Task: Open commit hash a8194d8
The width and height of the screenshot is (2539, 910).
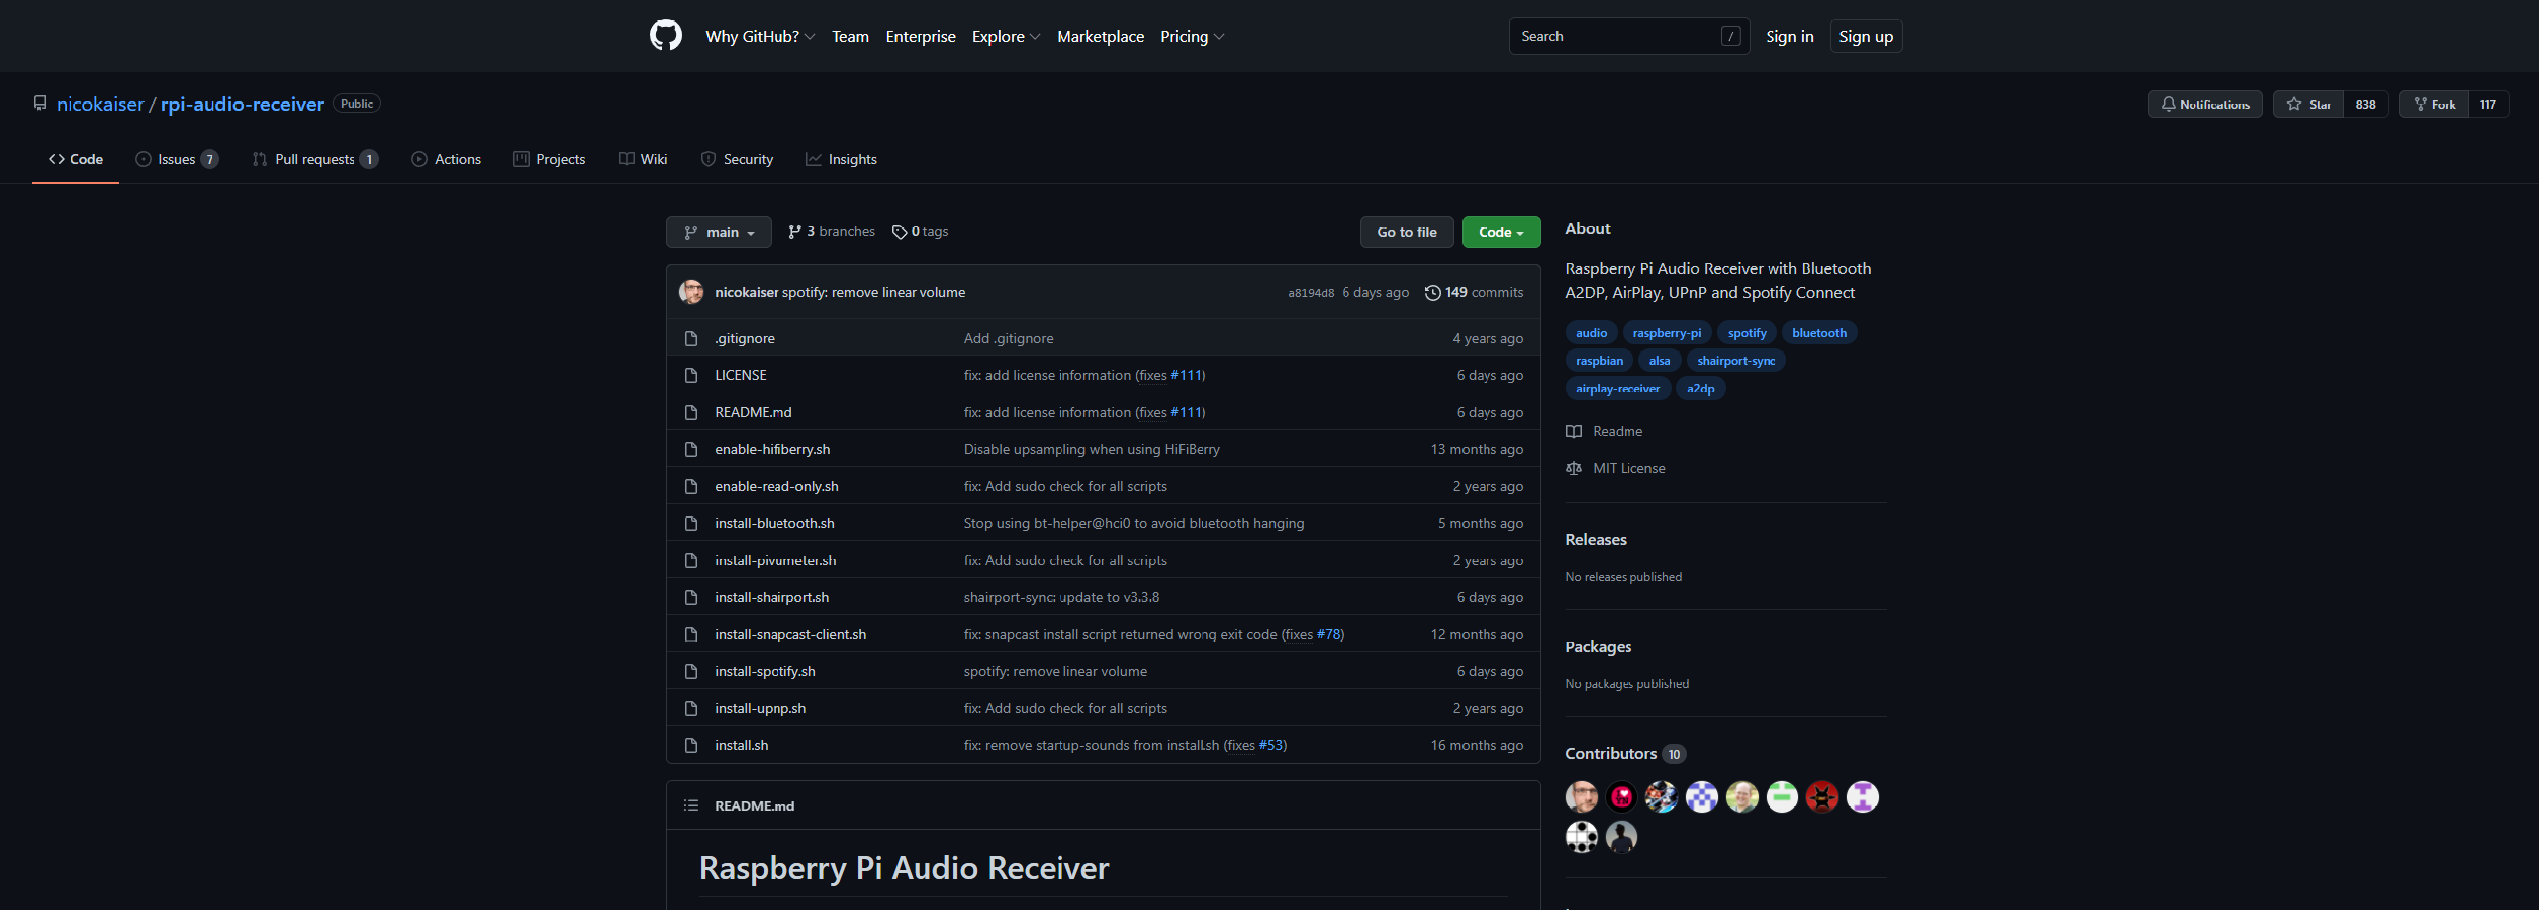Action: click(1311, 293)
